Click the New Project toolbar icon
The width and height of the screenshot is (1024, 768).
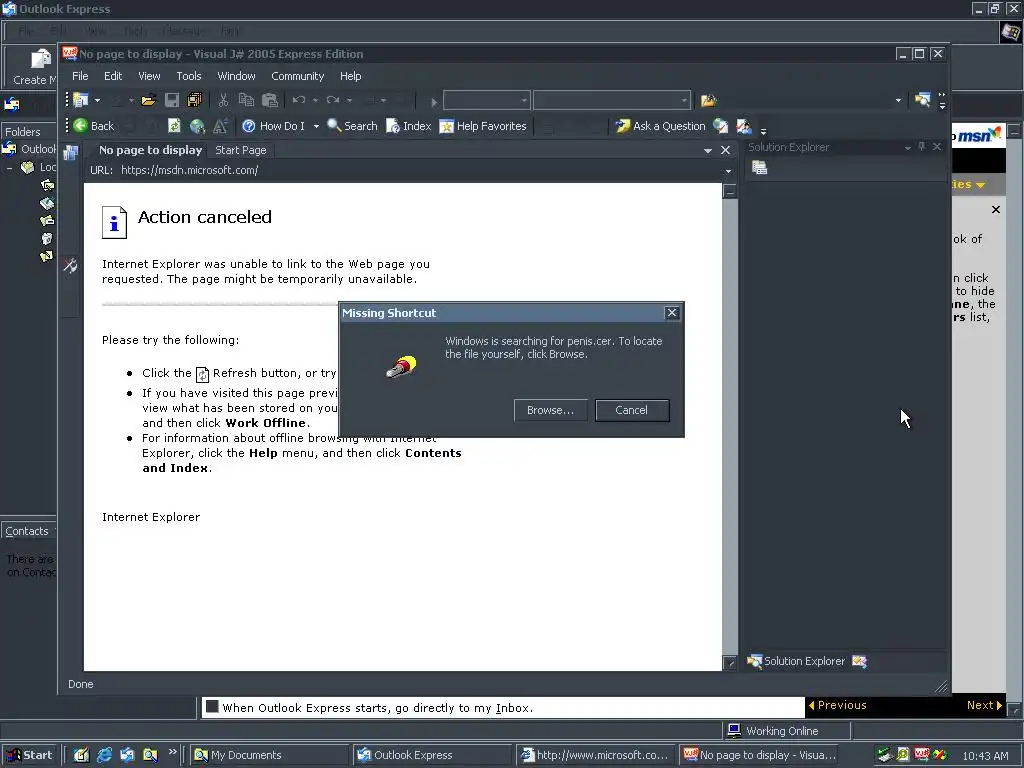[x=81, y=100]
